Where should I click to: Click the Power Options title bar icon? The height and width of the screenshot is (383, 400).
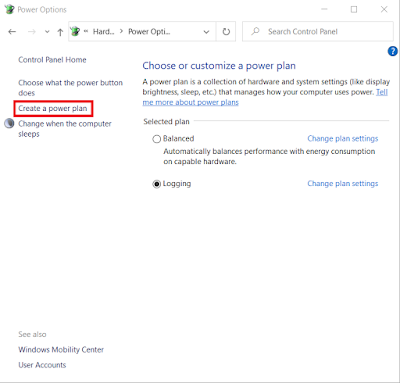(10, 9)
